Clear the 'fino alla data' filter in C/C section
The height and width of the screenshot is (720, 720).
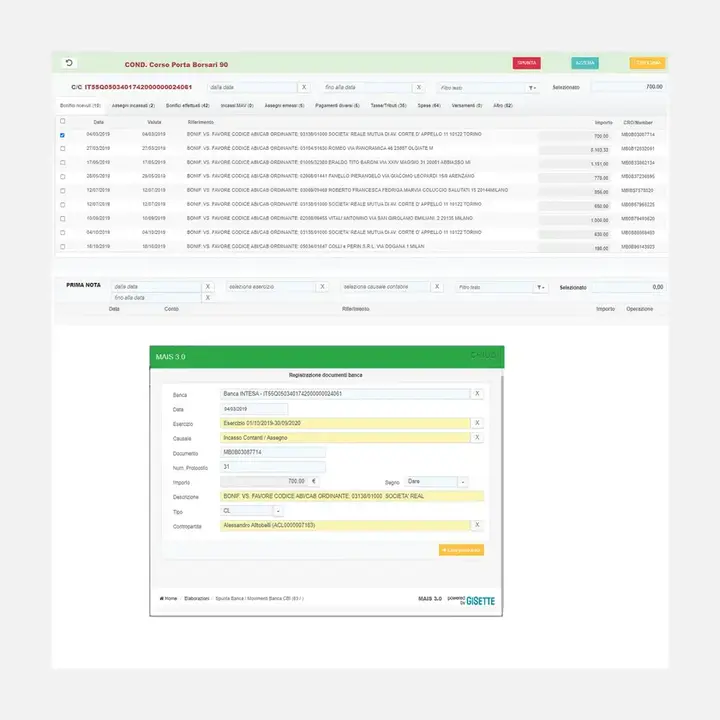tap(418, 87)
